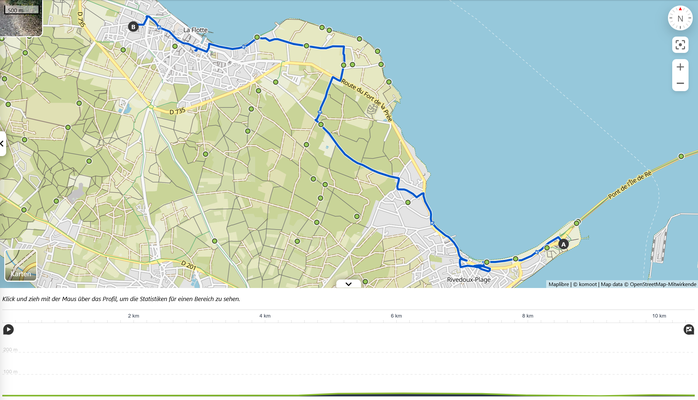Screen dimensions: 698x400
Task: Open the photo icon at the elevation profile's right end
Action: (x=689, y=329)
